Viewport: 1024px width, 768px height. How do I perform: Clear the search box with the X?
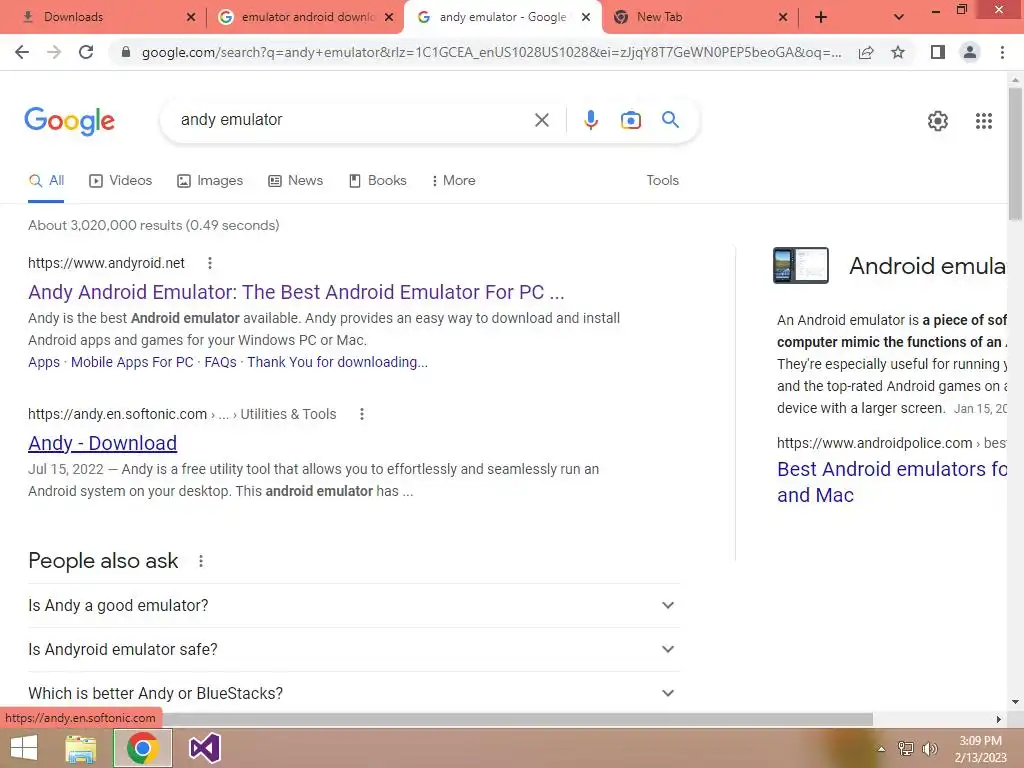541,120
